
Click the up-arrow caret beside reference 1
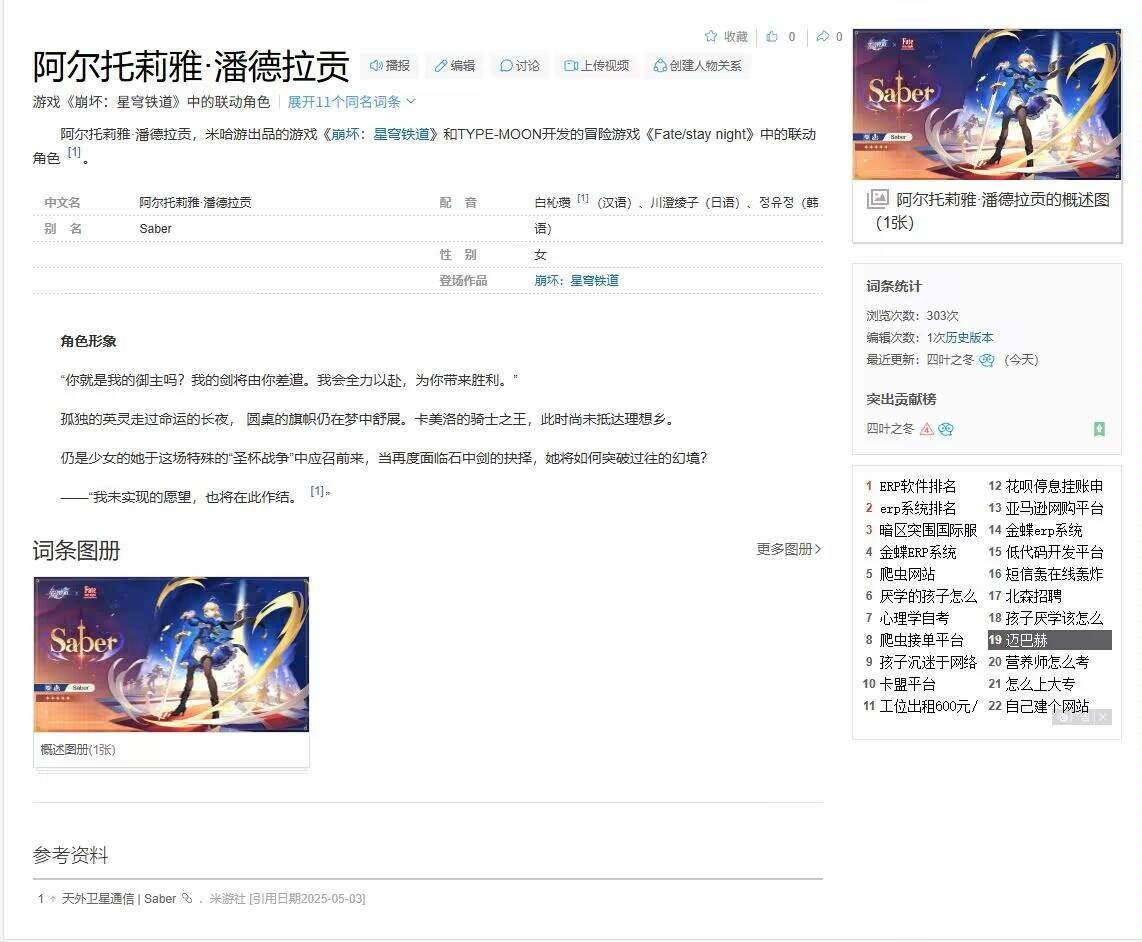click(x=52, y=899)
